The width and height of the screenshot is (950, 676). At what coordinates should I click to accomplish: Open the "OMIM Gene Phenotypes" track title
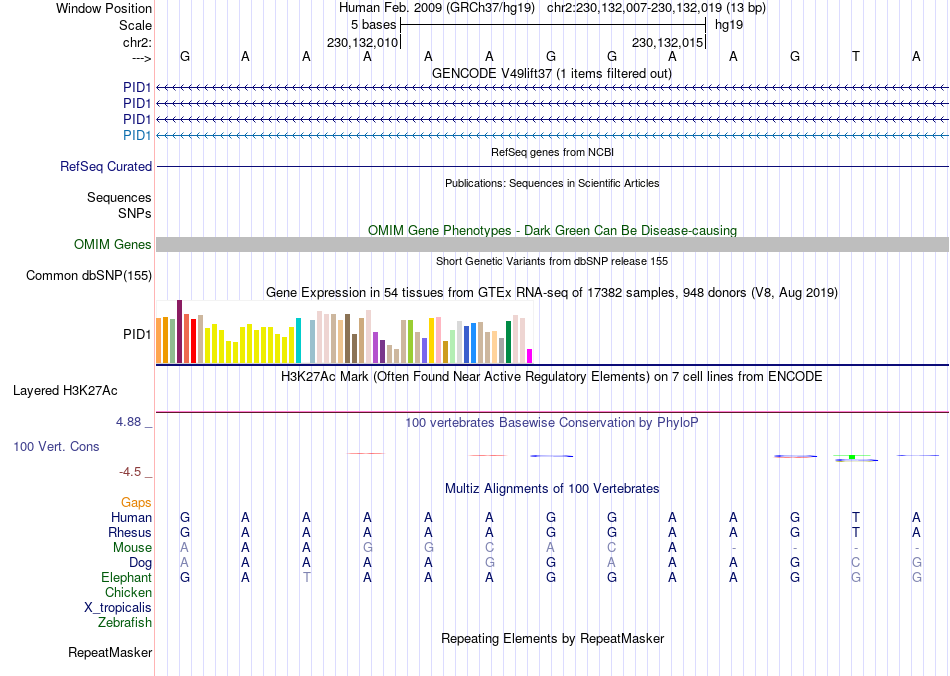tap(552, 230)
